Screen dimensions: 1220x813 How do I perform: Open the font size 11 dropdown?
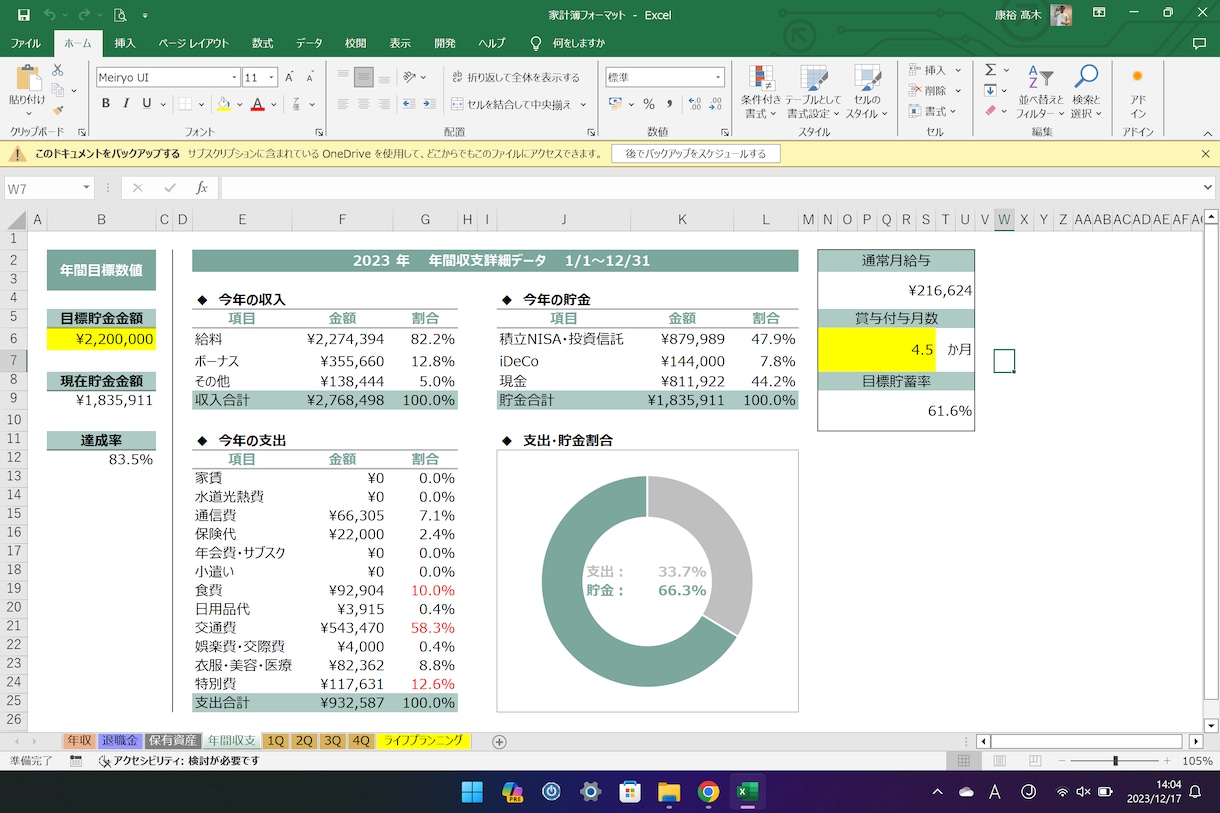coord(272,77)
